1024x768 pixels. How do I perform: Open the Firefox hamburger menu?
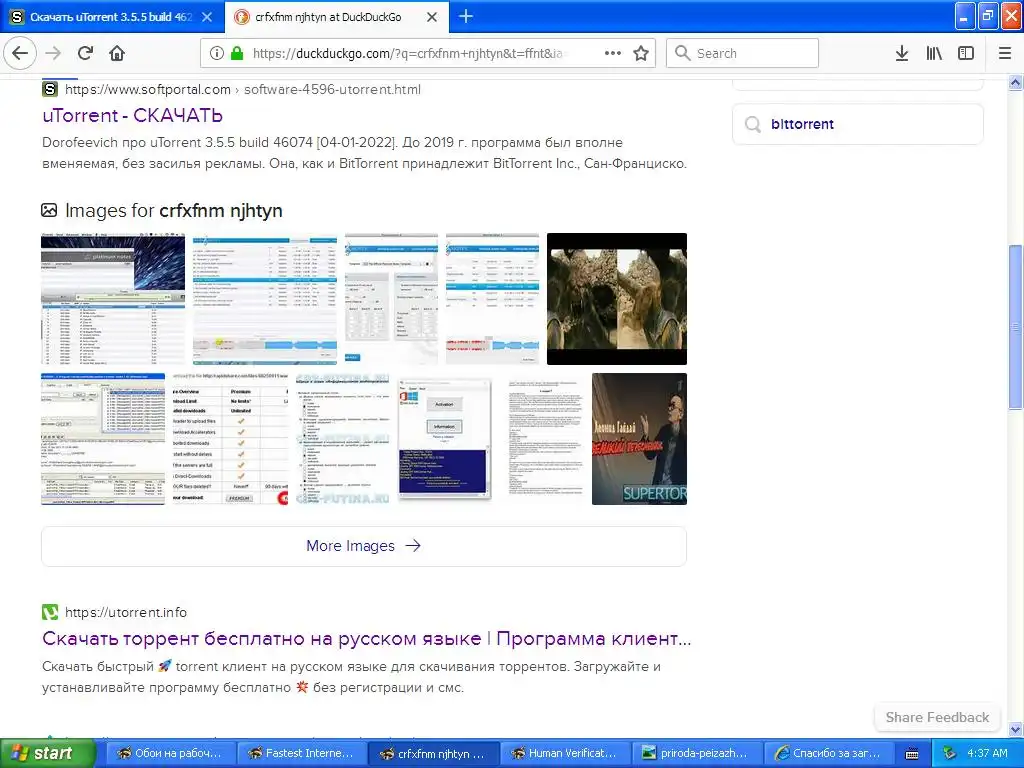coord(1005,53)
